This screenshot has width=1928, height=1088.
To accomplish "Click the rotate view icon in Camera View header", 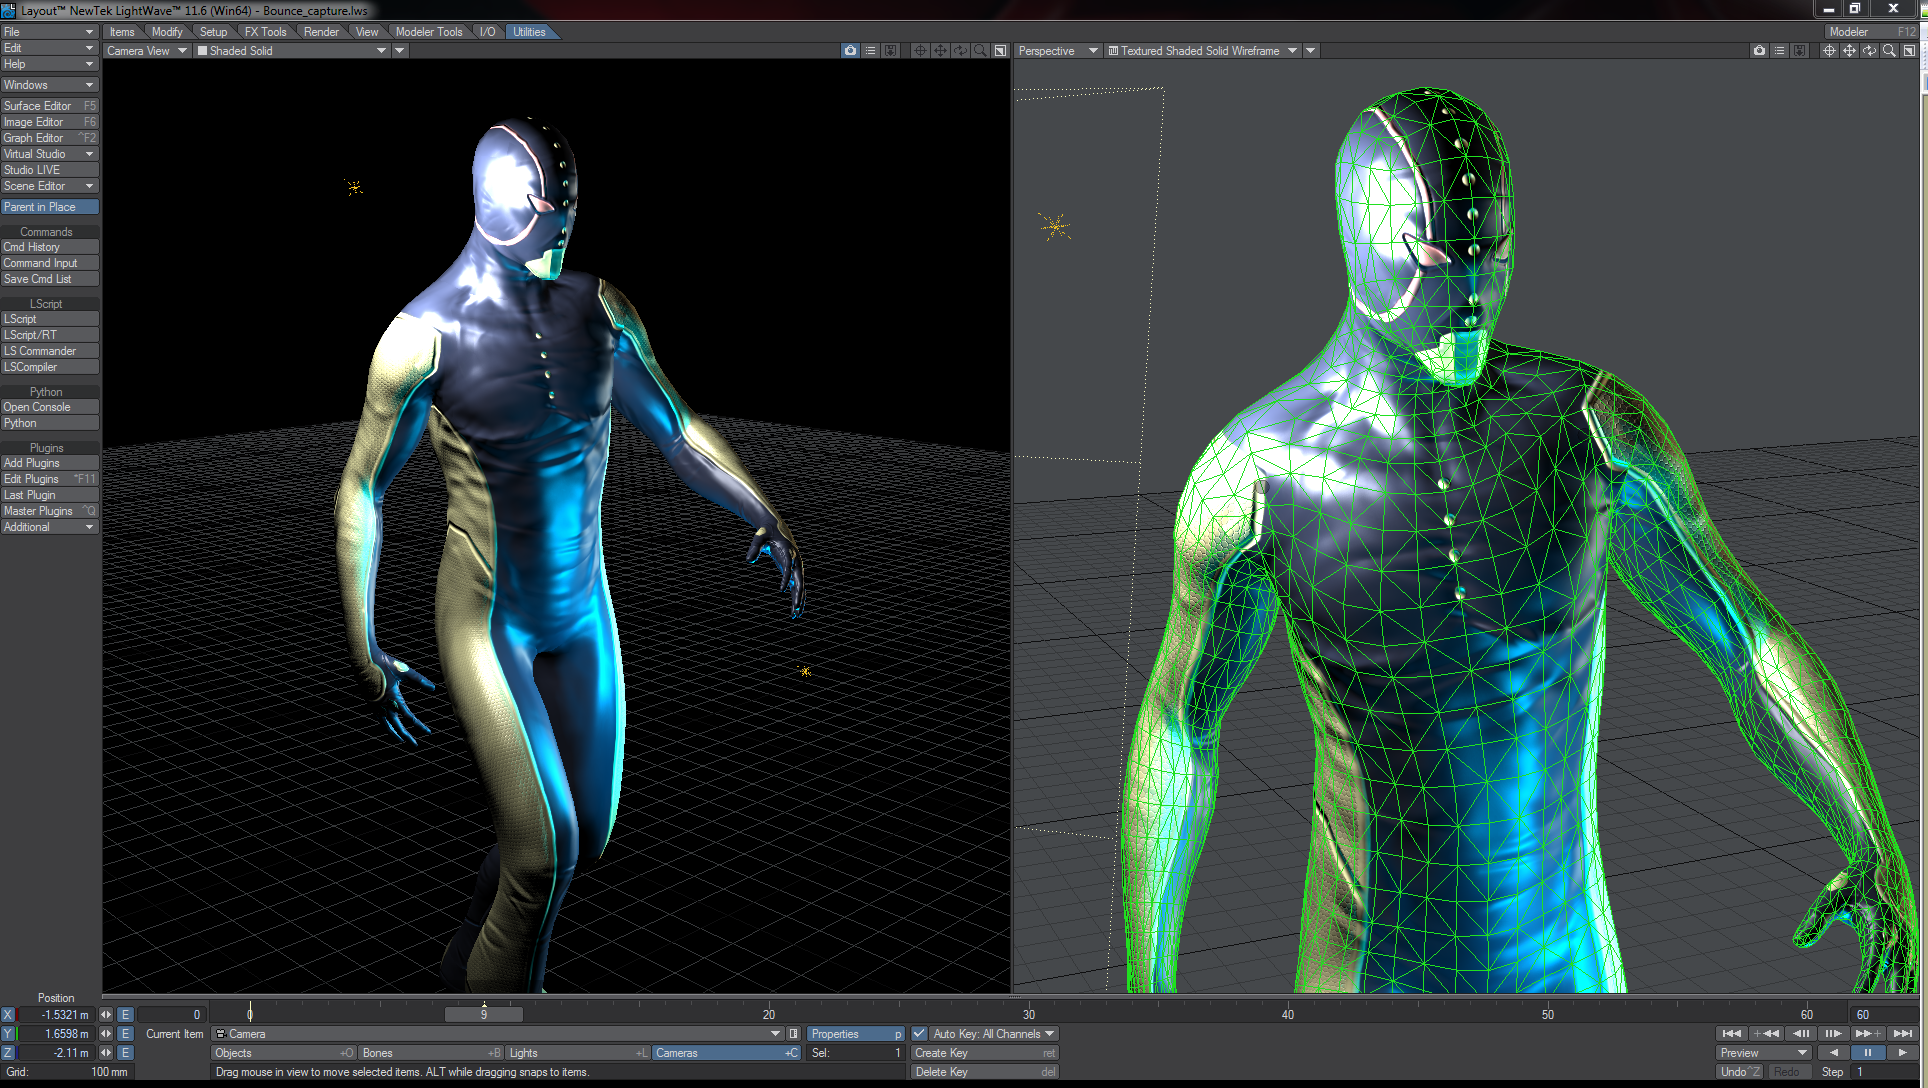I will 960,51.
